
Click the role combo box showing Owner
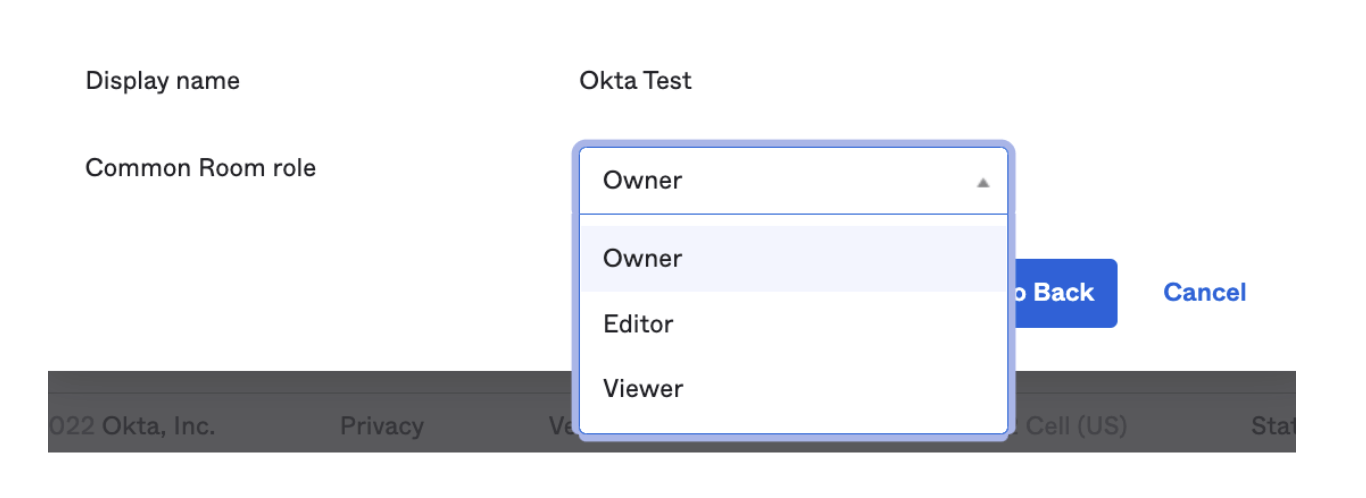tap(780, 181)
